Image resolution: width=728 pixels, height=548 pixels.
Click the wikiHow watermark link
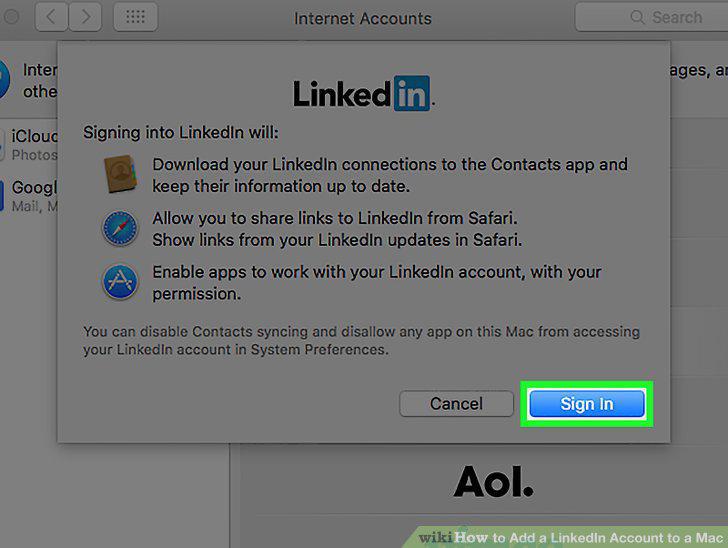coord(570,537)
